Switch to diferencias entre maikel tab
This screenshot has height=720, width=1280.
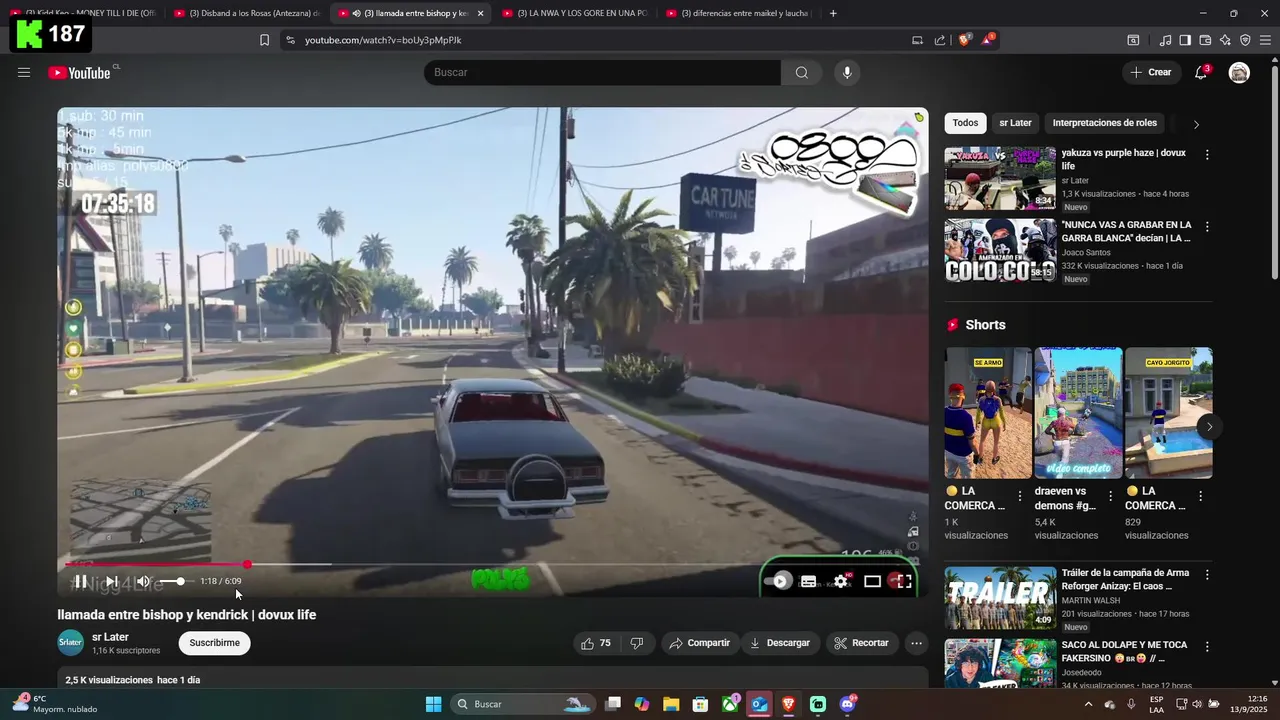(738, 13)
